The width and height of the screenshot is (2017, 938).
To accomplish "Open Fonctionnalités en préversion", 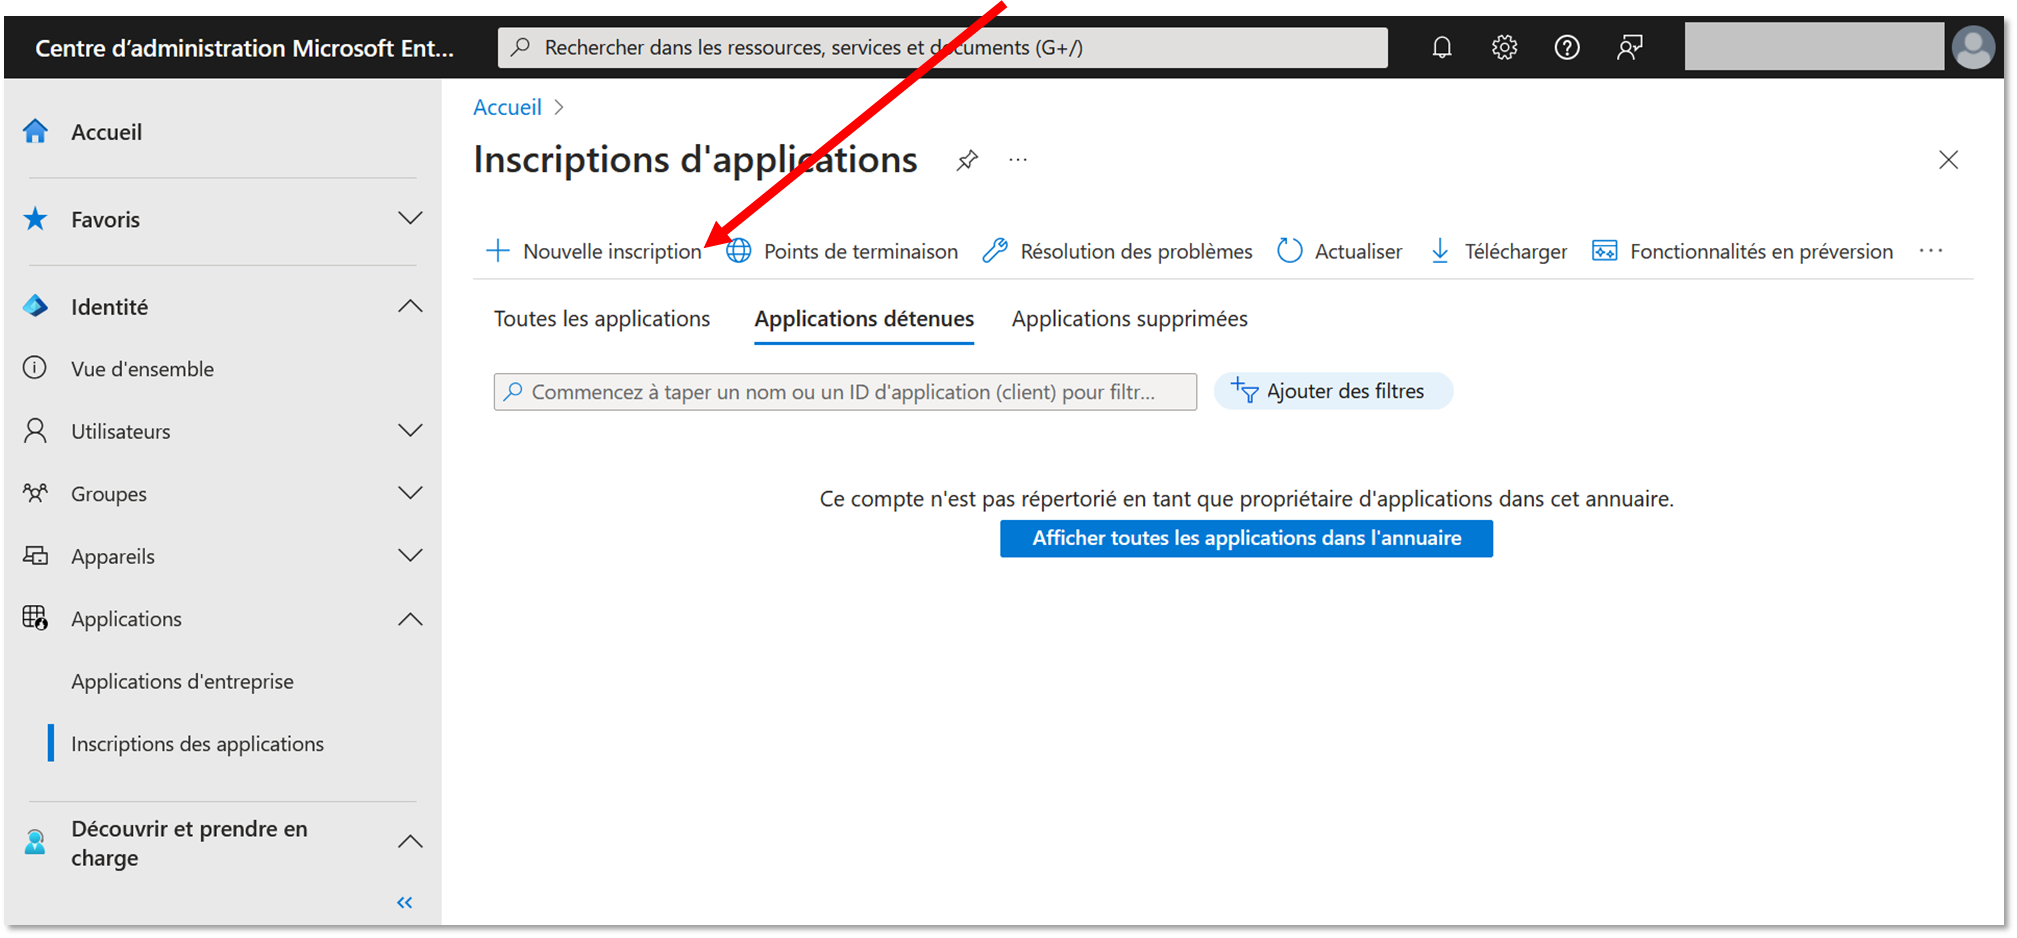I will 1742,251.
